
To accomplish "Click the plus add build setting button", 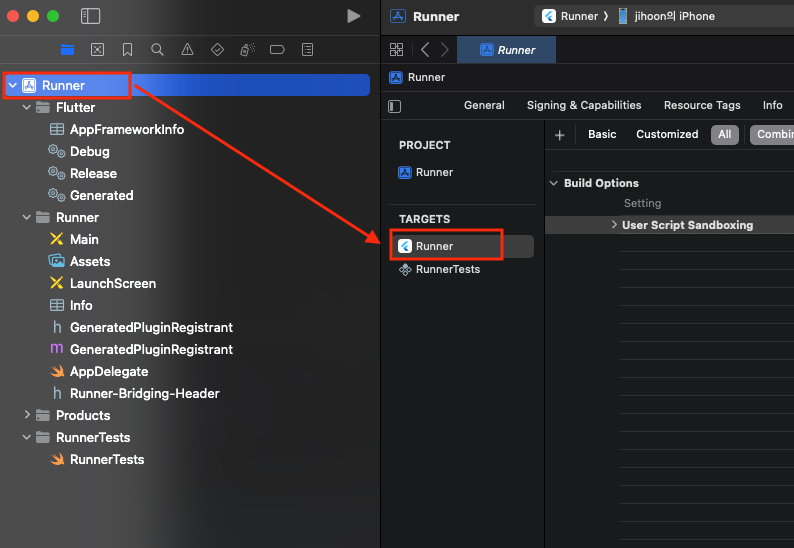I will (x=560, y=135).
